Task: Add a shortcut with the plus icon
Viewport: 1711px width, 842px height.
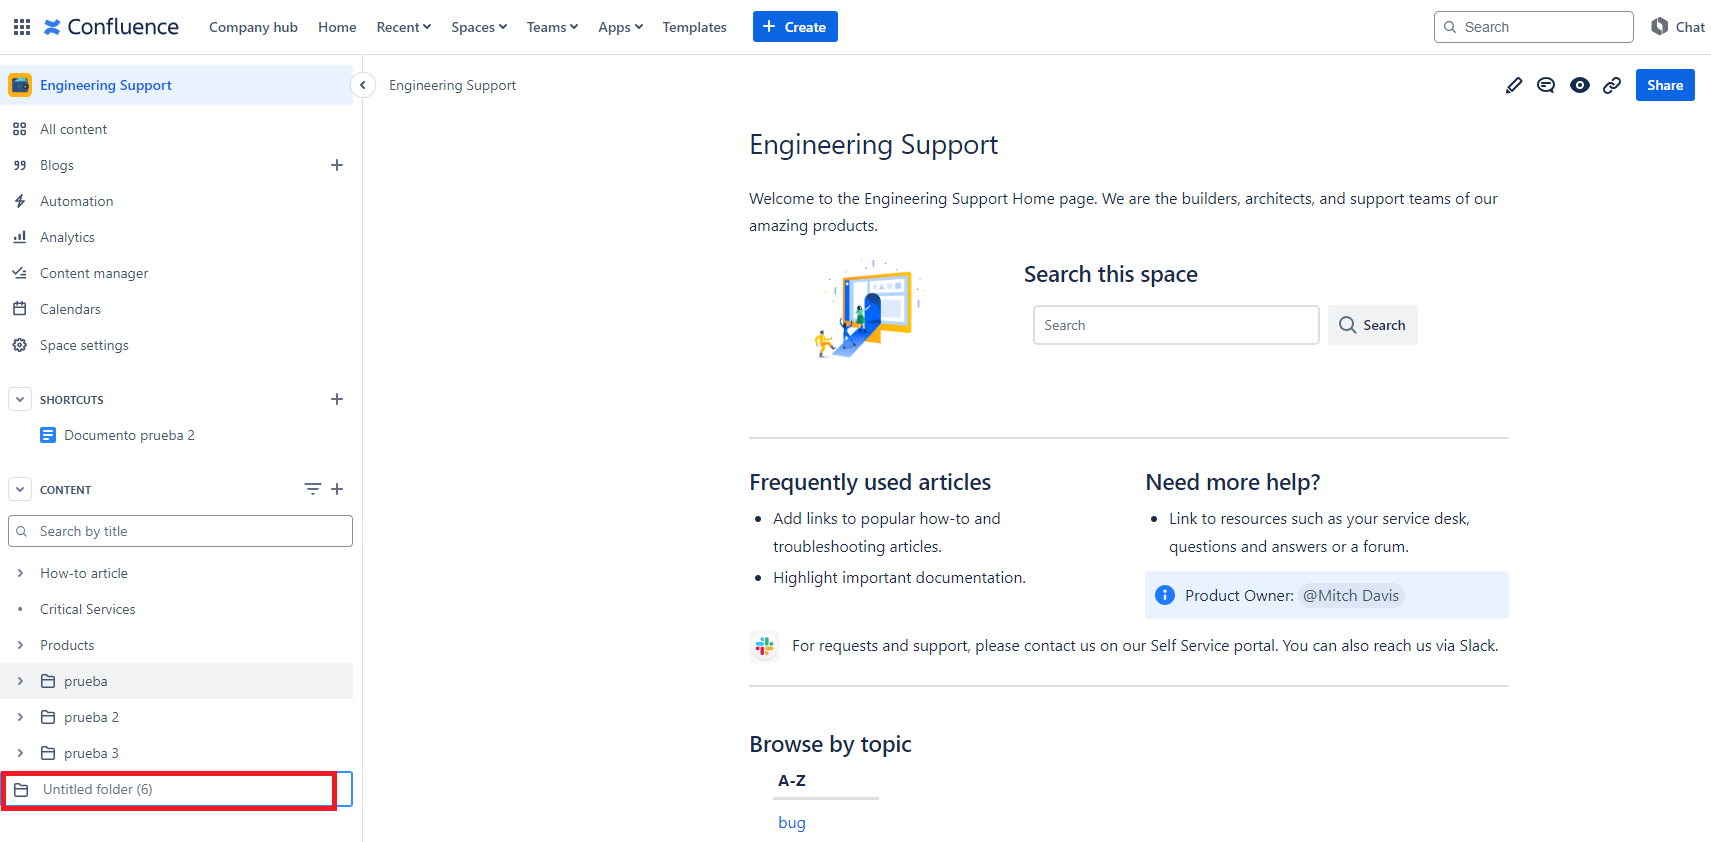Action: [x=337, y=399]
